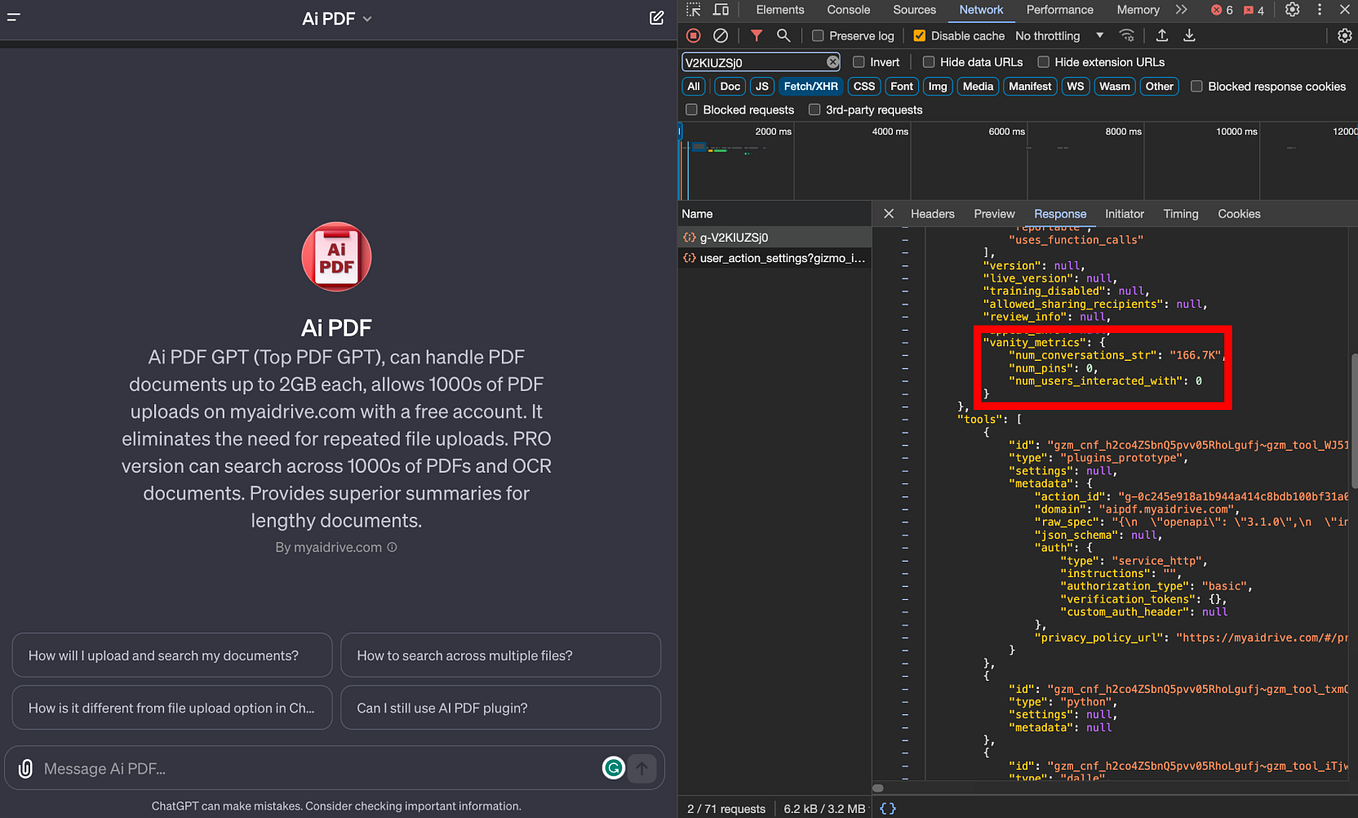Stop recording the network log
Screen dimensions: 1358x818
click(x=693, y=35)
